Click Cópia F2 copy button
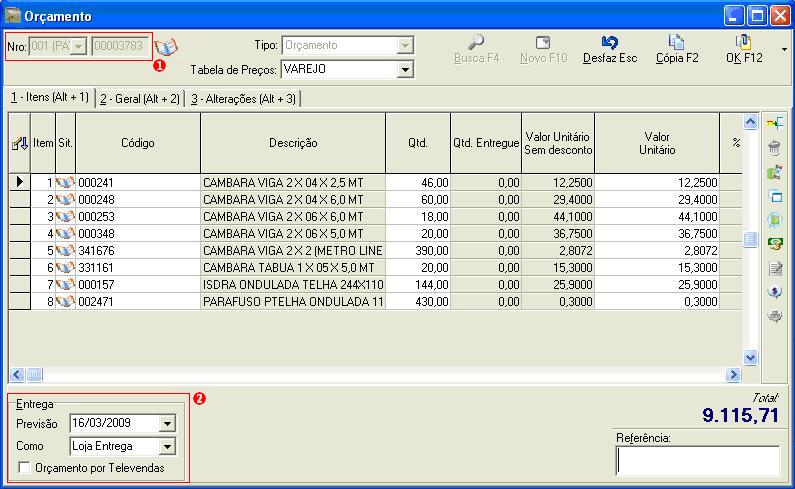The image size is (795, 489). click(677, 49)
